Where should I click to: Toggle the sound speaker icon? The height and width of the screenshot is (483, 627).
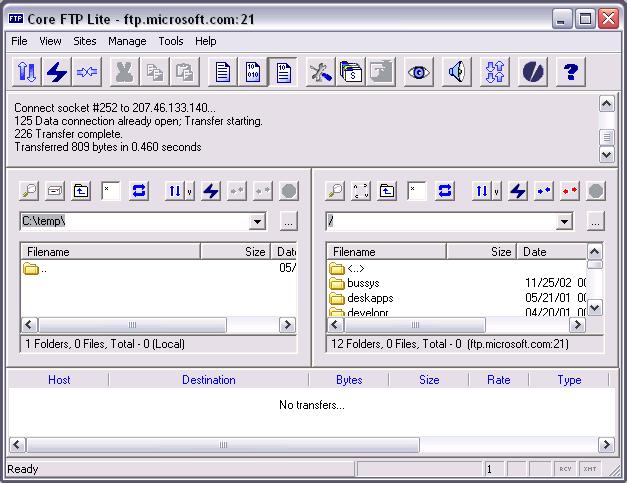click(457, 72)
